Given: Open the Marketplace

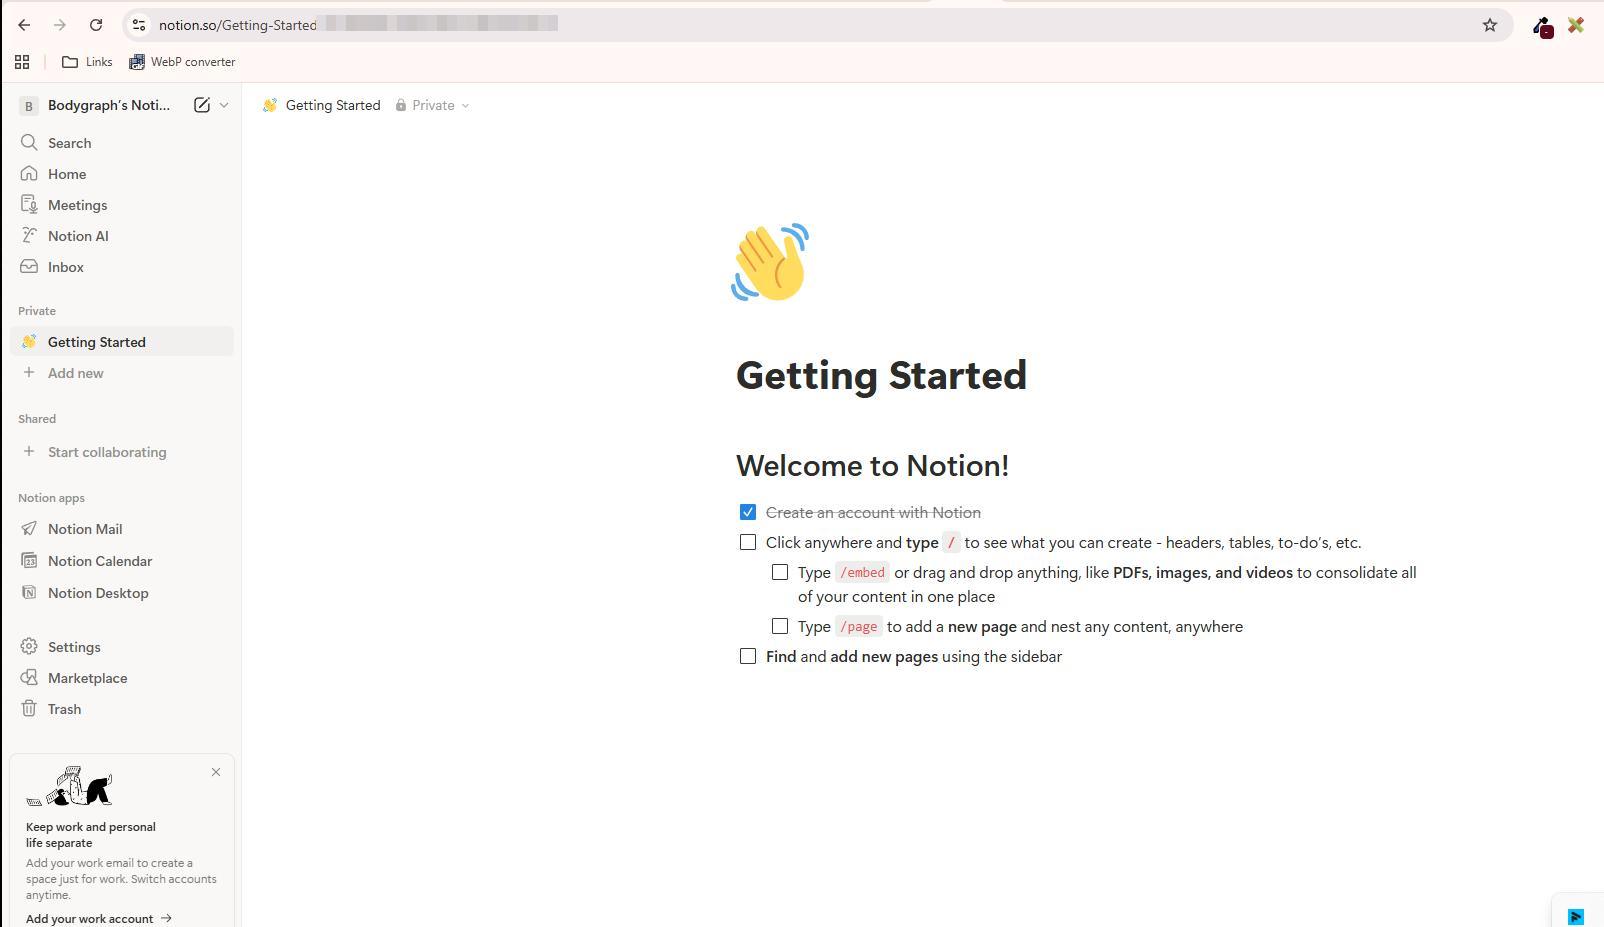Looking at the screenshot, I should click(87, 678).
